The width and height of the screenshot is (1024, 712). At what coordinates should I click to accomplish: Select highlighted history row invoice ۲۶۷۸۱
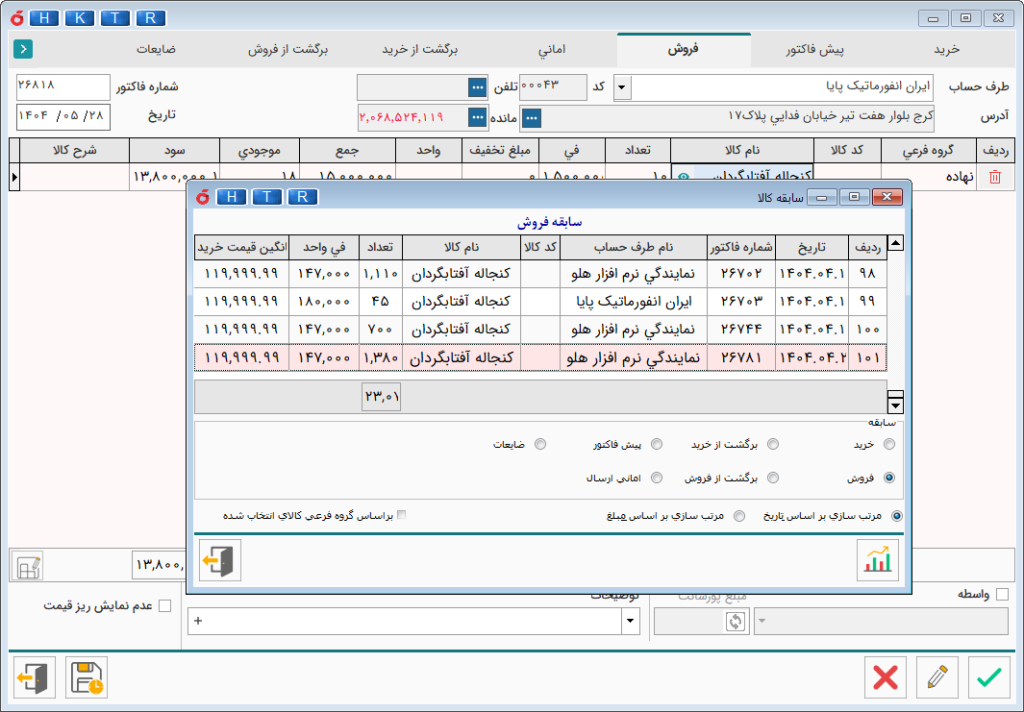tap(540, 358)
